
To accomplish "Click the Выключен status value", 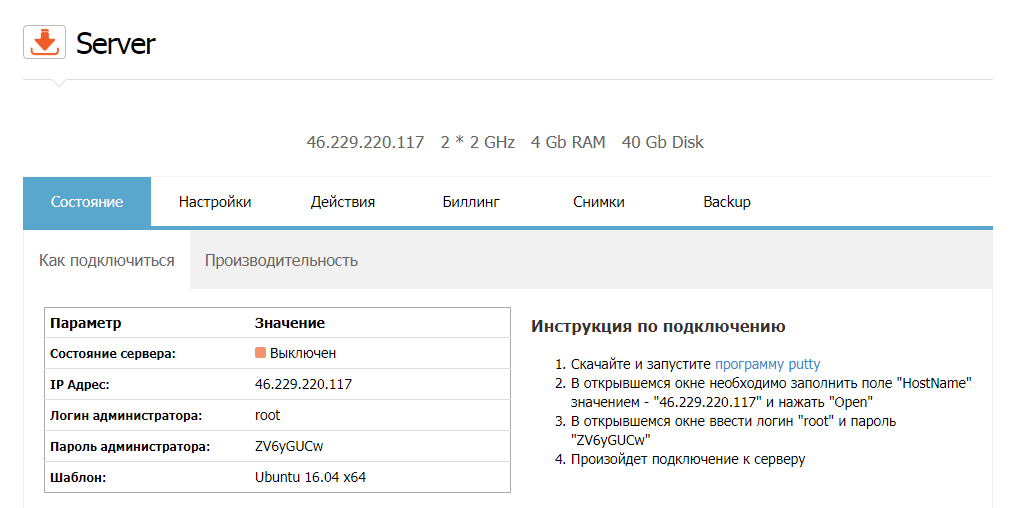I will 303,354.
